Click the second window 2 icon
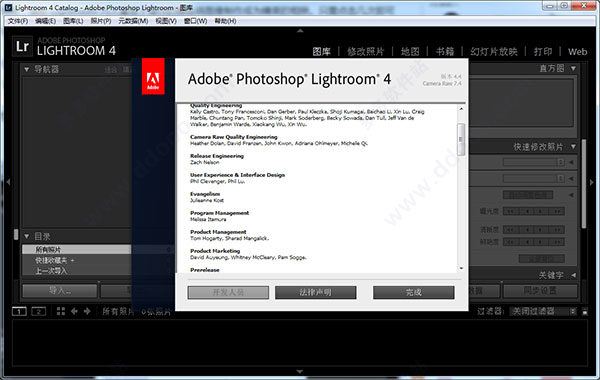Viewport: 600px width, 380px height. click(x=38, y=312)
